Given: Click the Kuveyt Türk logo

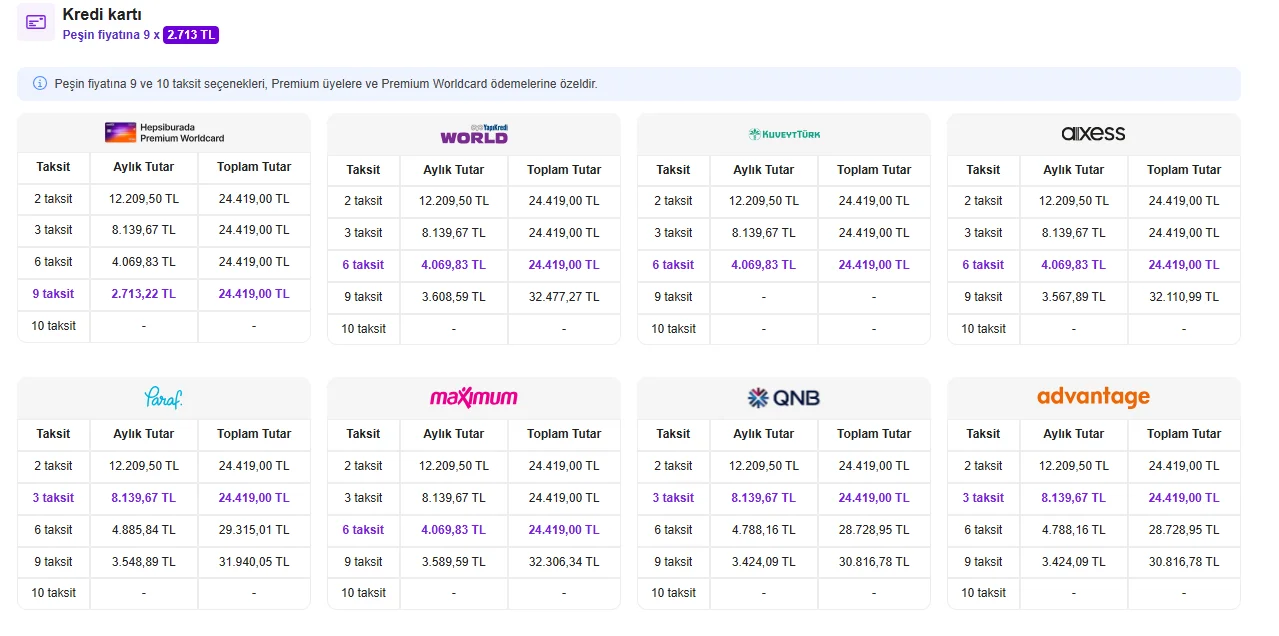Looking at the screenshot, I should tap(784, 134).
